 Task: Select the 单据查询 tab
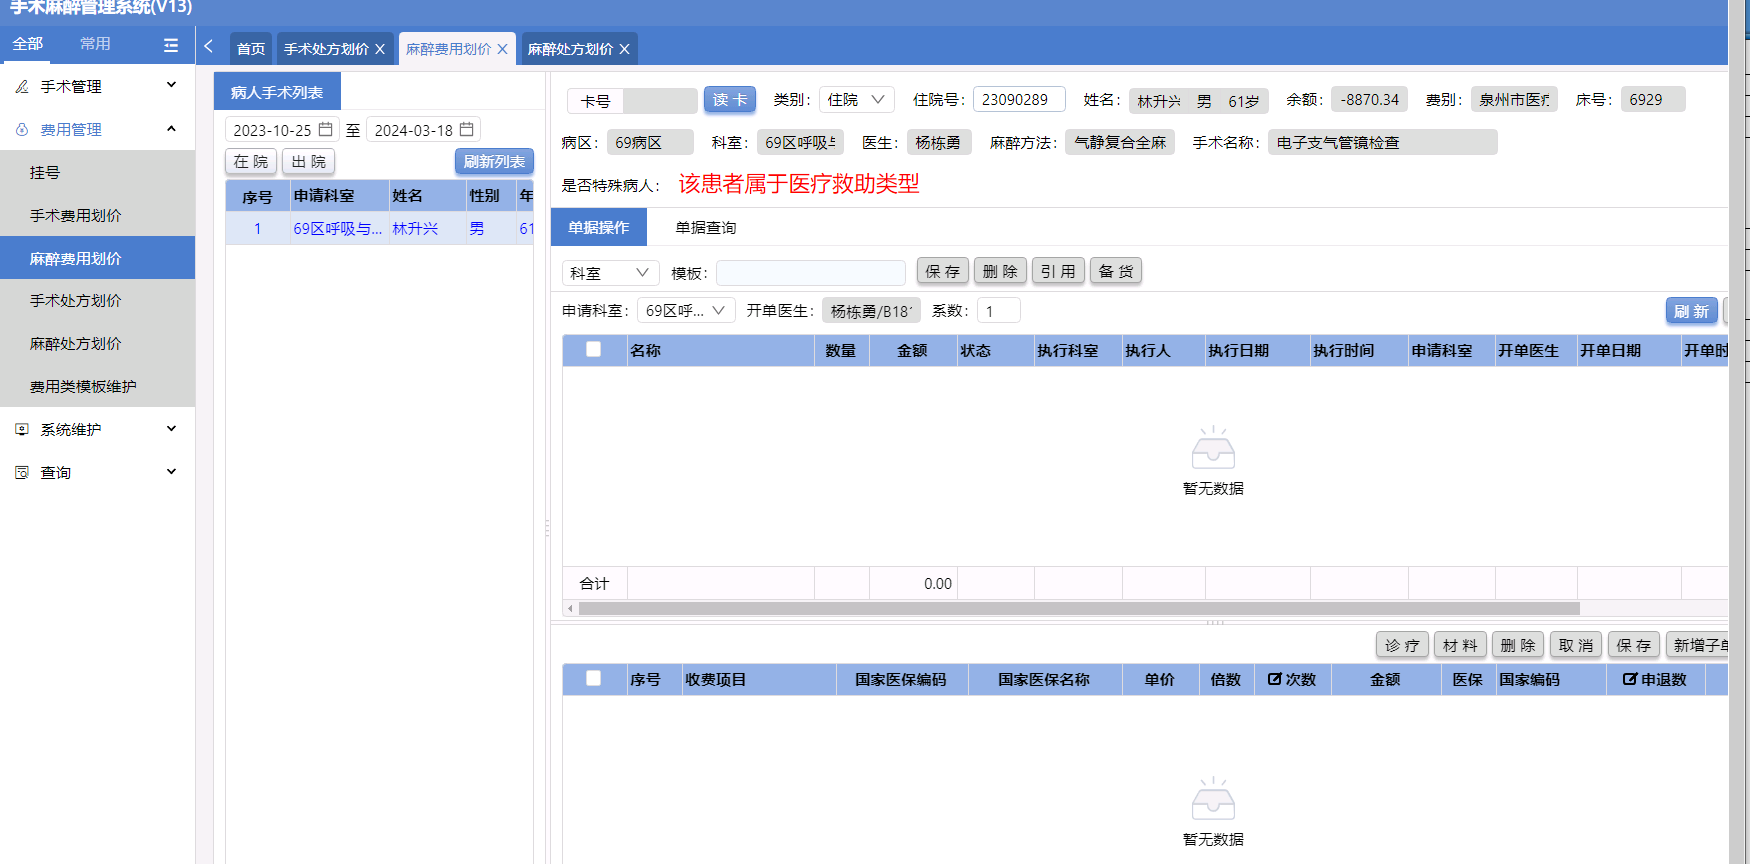(706, 228)
